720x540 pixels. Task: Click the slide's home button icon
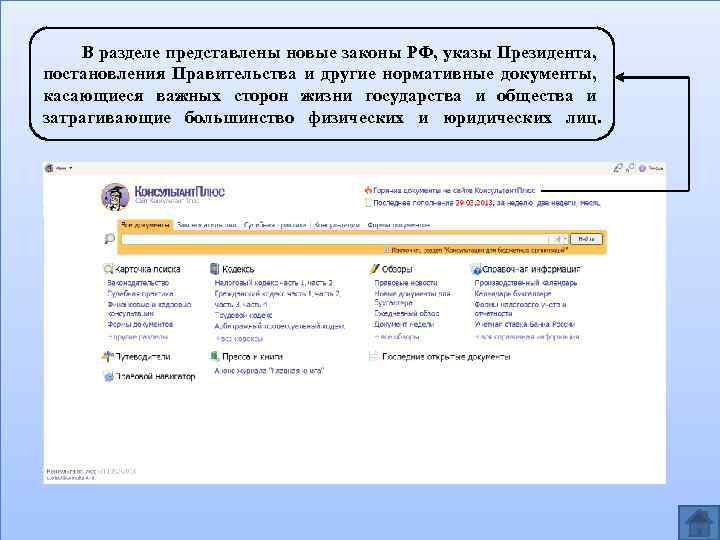click(x=699, y=523)
